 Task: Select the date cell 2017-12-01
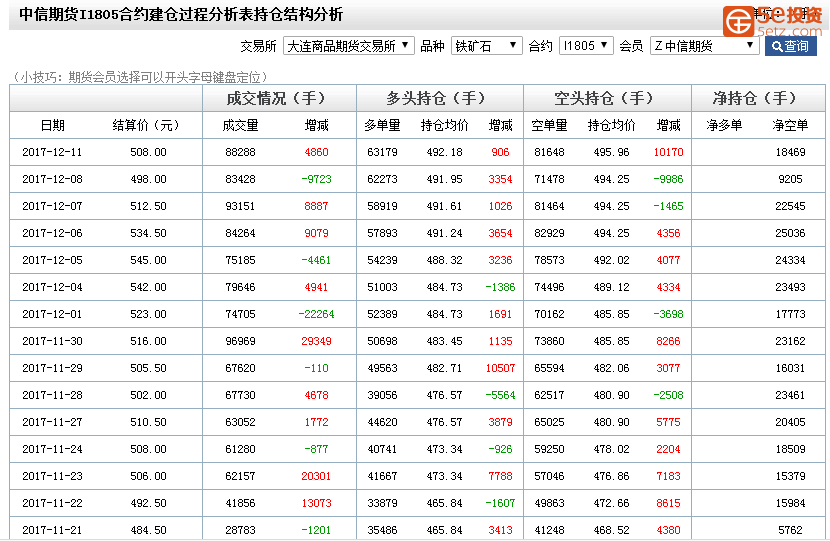(52, 314)
